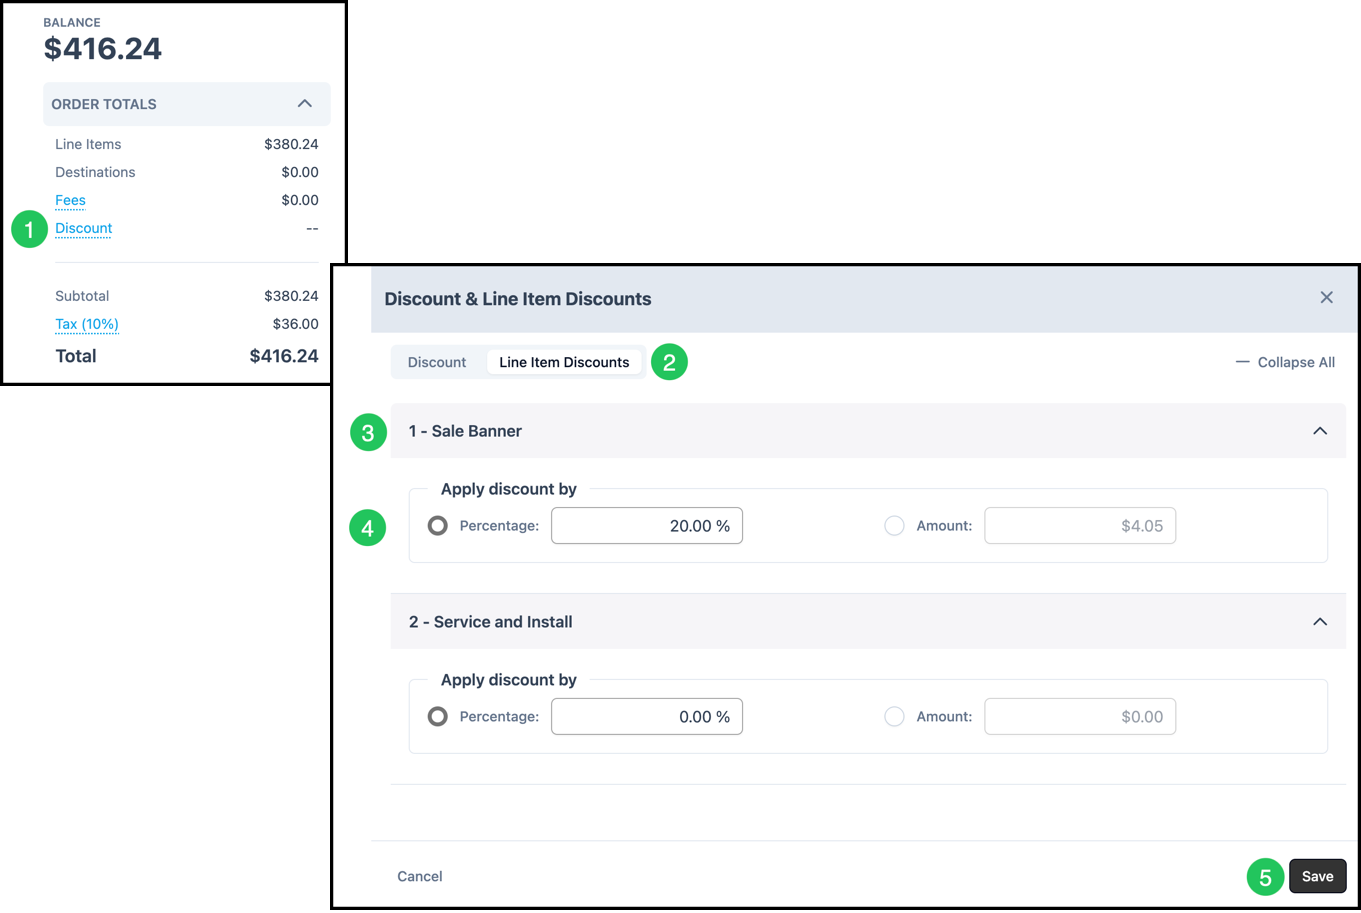Screen dimensions: 1361x913
Task: Click the 1 - Sale Banner heading text
Action: click(465, 431)
